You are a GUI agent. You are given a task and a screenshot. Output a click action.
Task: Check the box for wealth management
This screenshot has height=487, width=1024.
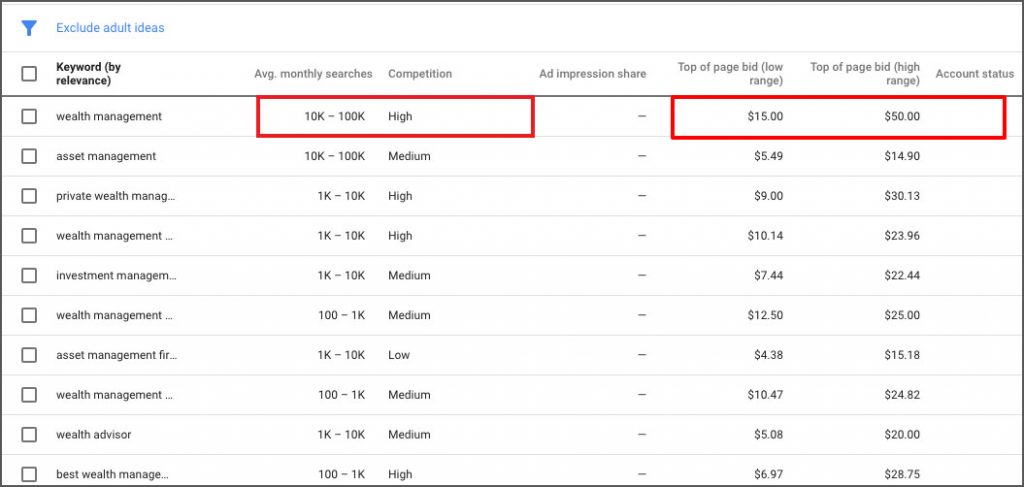[x=29, y=116]
